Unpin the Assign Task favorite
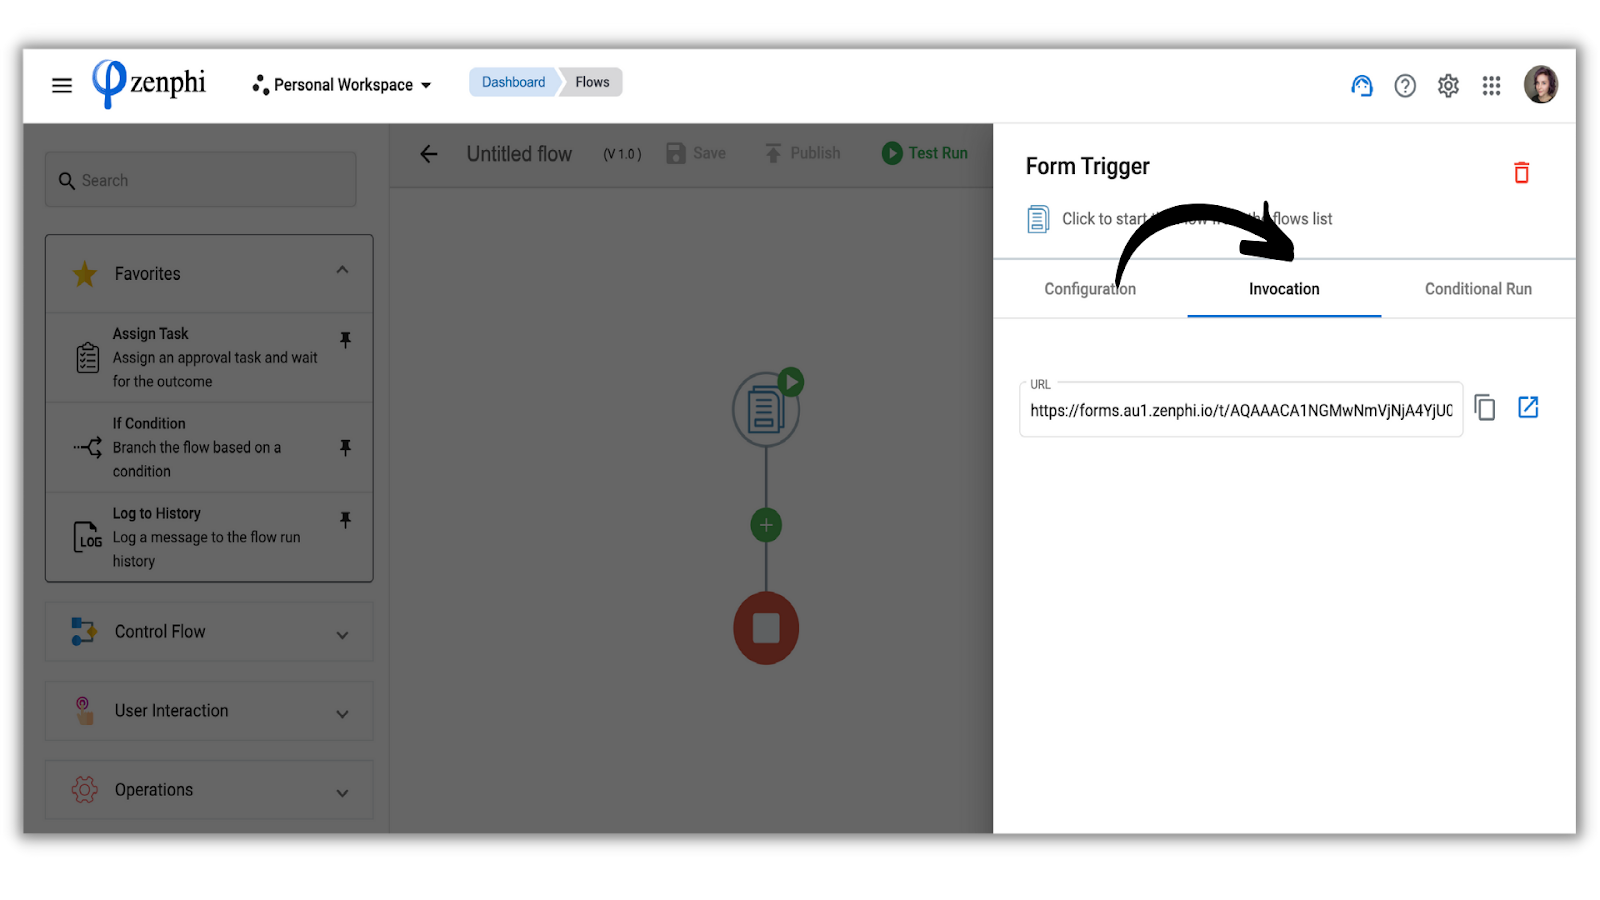This screenshot has width=1600, height=900. tap(345, 340)
